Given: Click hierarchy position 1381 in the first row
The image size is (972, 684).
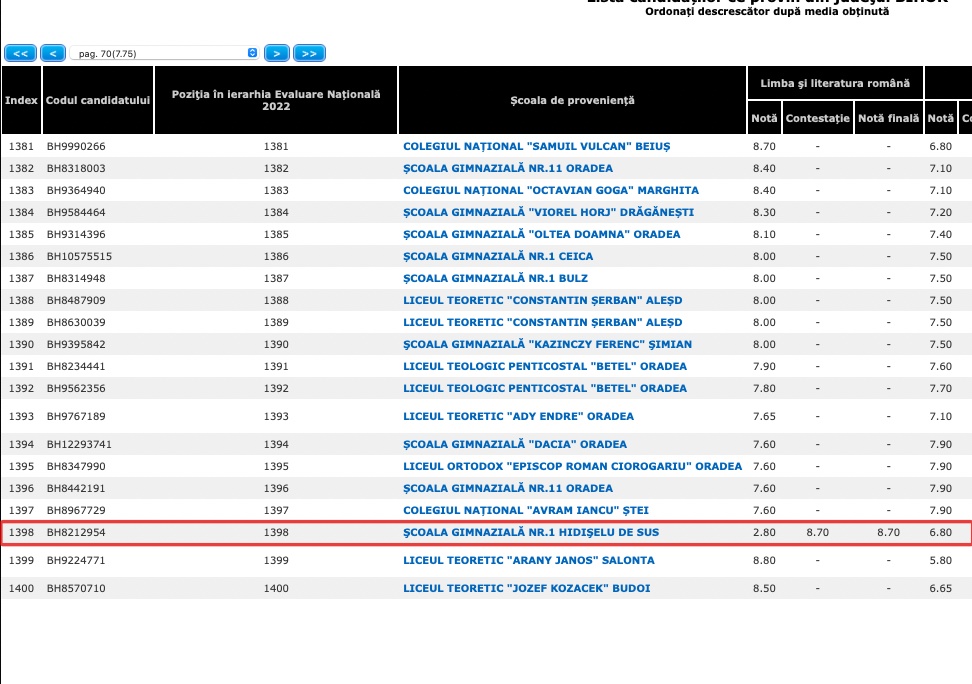Looking at the screenshot, I should [276, 146].
